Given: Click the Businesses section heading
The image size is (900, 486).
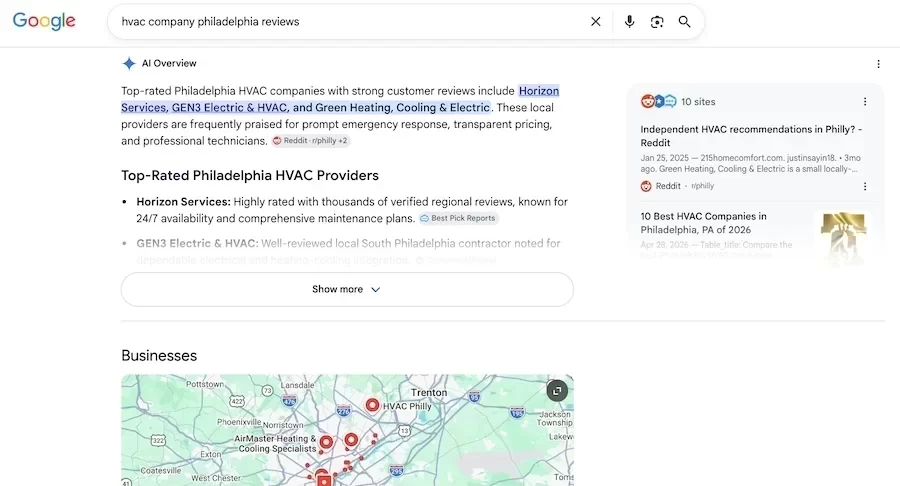Looking at the screenshot, I should pyautogui.click(x=159, y=356).
